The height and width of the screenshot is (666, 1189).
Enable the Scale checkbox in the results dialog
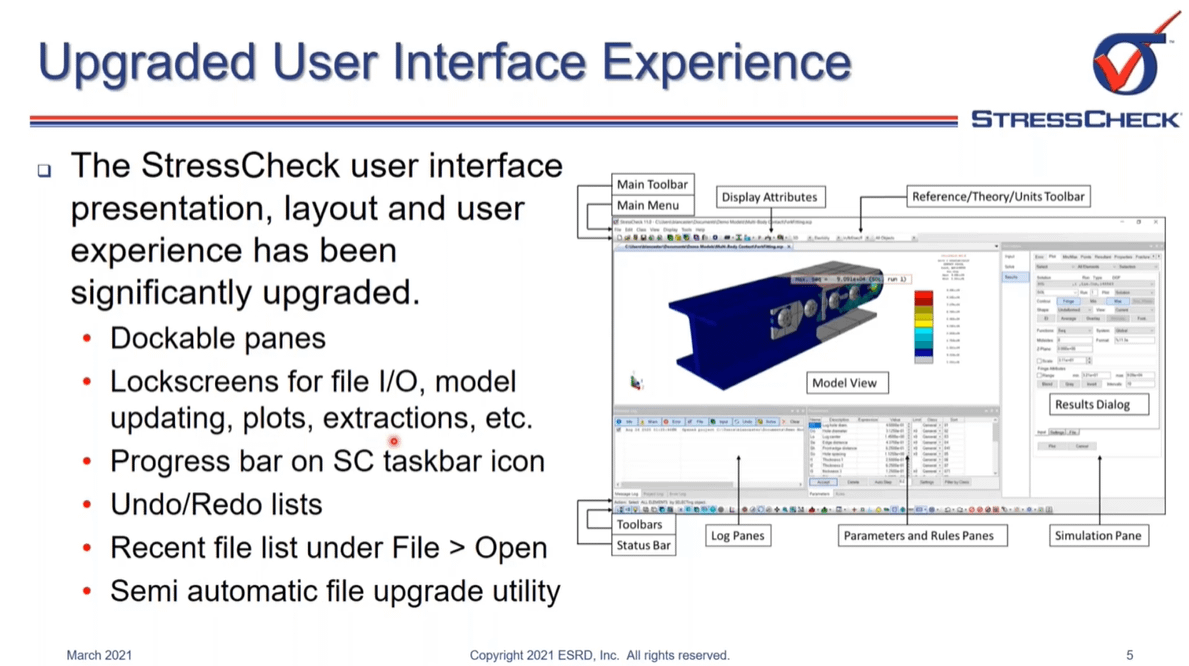click(x=1040, y=361)
